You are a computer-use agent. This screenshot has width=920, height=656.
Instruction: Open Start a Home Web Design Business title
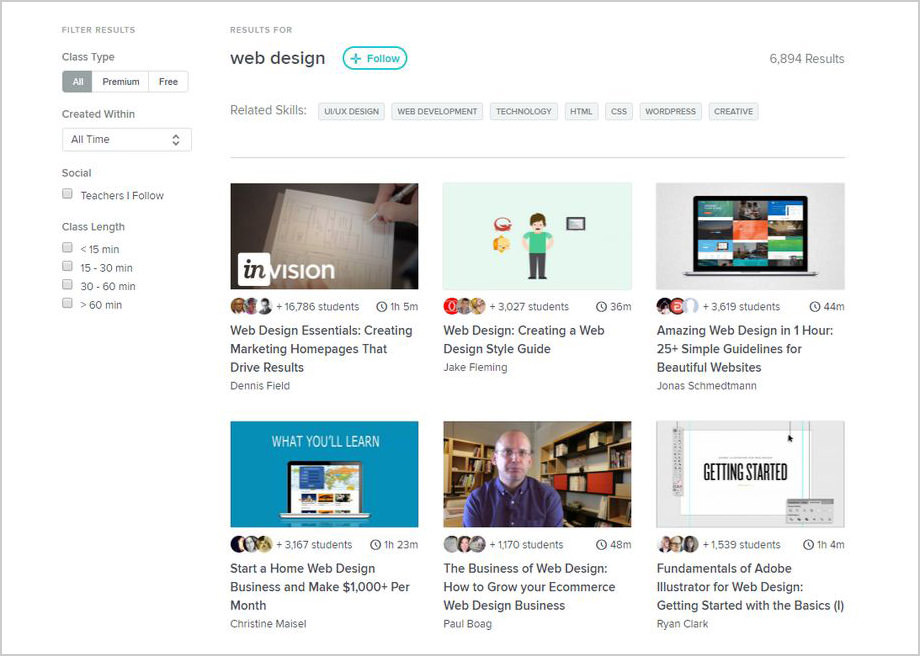320,587
